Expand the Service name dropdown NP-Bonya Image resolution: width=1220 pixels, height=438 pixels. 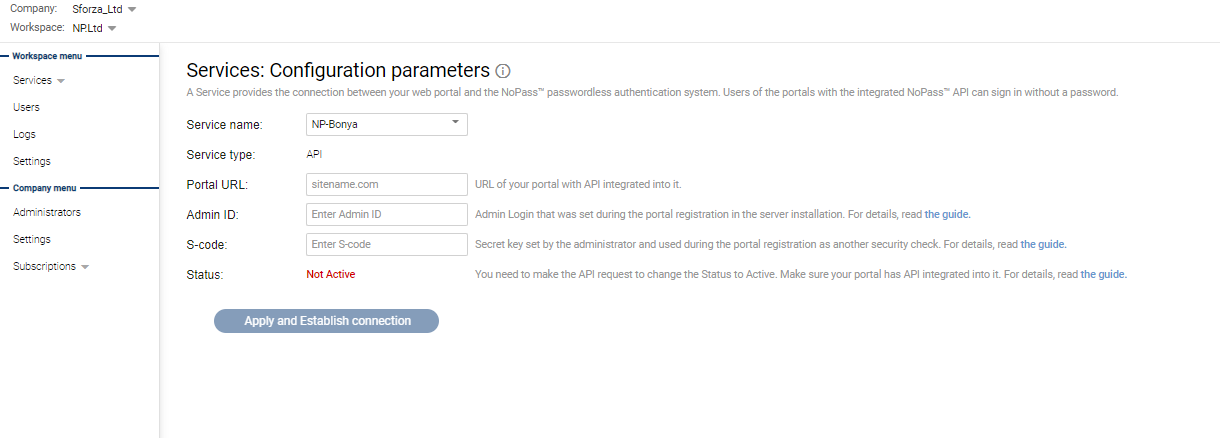[x=386, y=125]
